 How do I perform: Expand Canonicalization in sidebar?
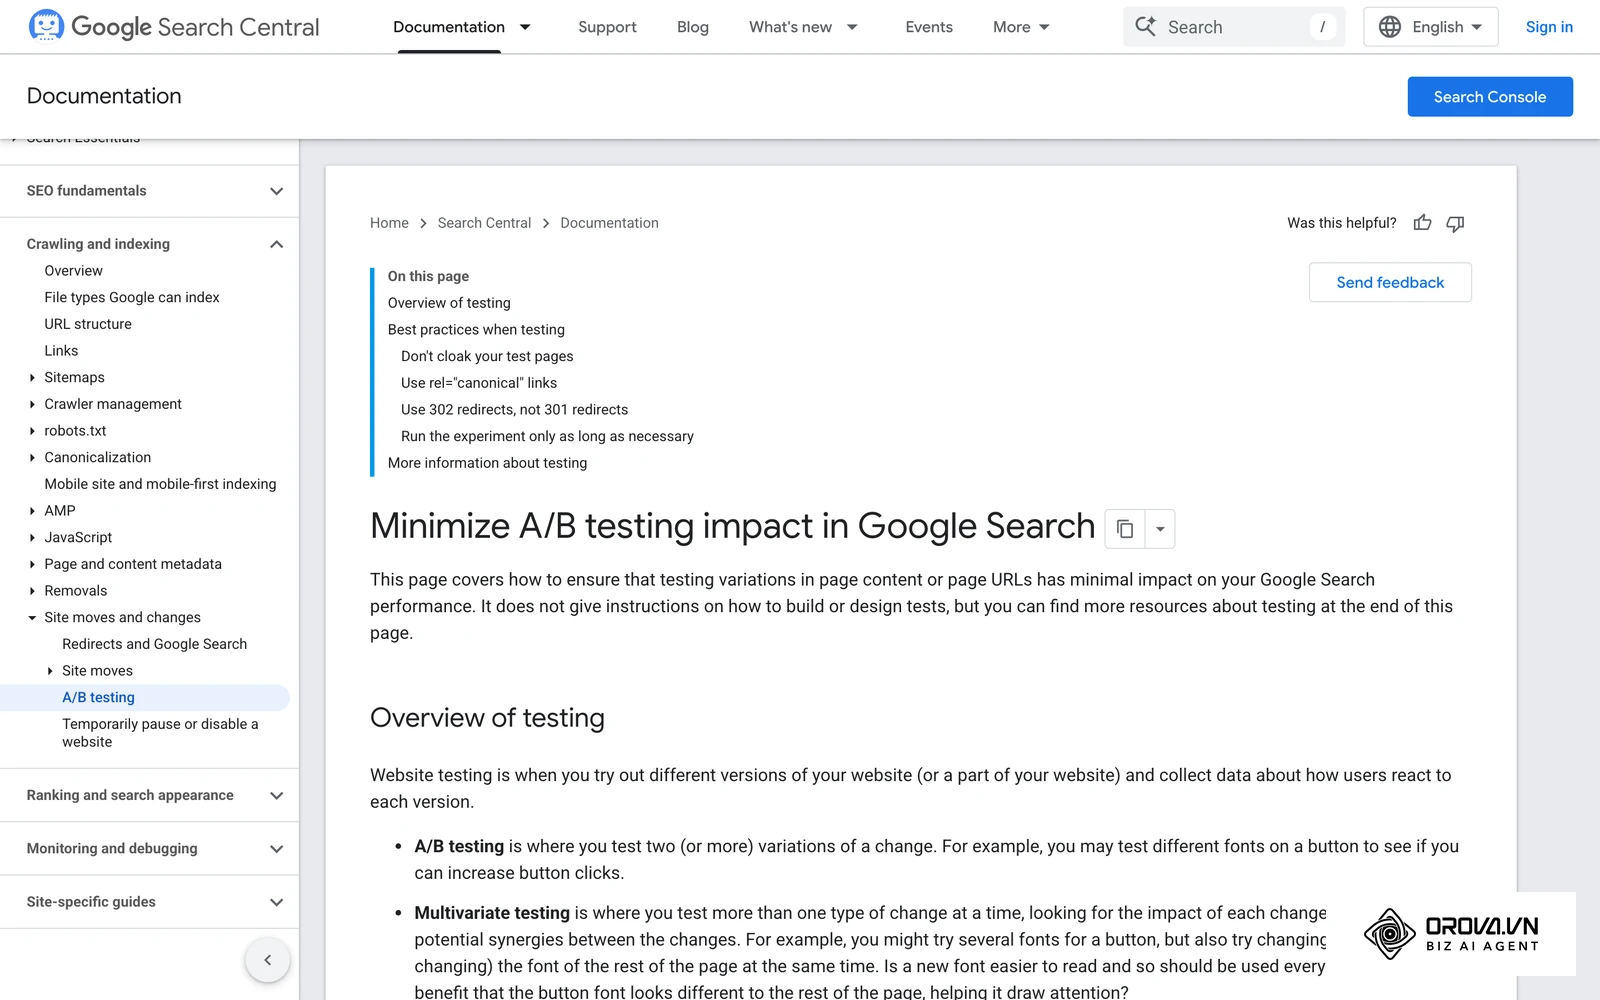[x=33, y=457]
